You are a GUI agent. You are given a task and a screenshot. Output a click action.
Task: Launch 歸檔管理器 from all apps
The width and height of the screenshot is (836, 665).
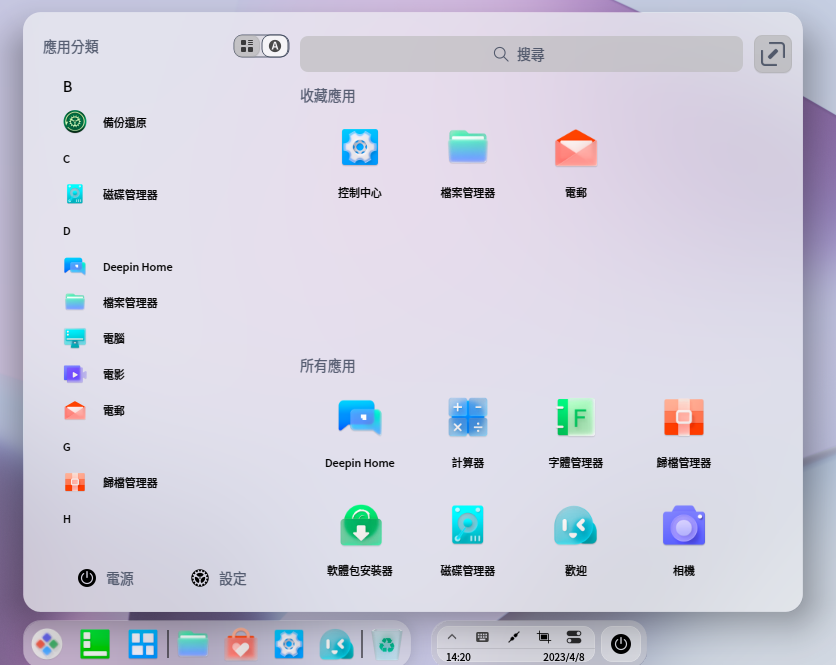tap(683, 417)
